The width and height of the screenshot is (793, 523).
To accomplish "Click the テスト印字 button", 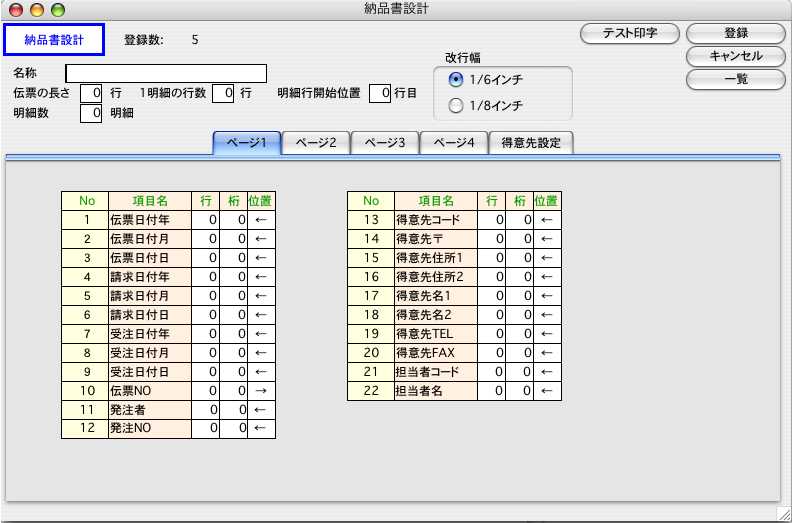I will 629,33.
